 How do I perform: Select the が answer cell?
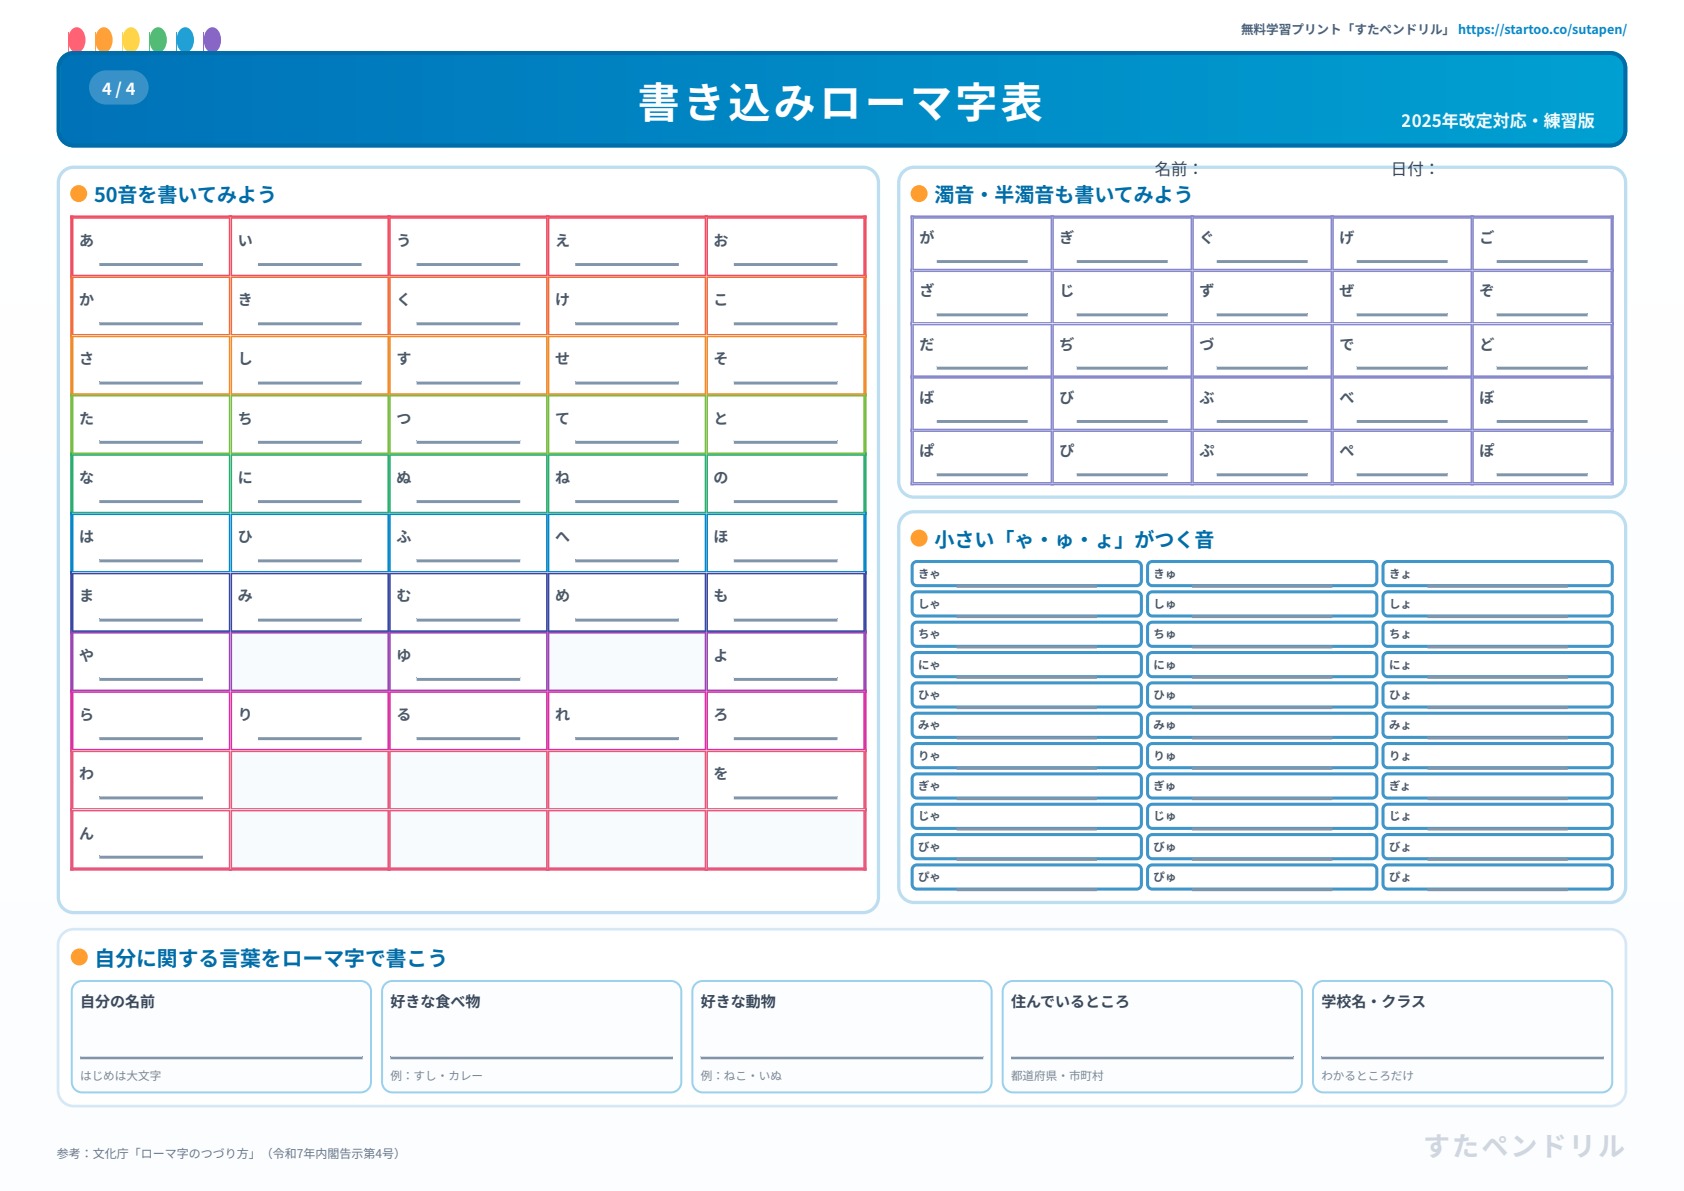click(982, 243)
